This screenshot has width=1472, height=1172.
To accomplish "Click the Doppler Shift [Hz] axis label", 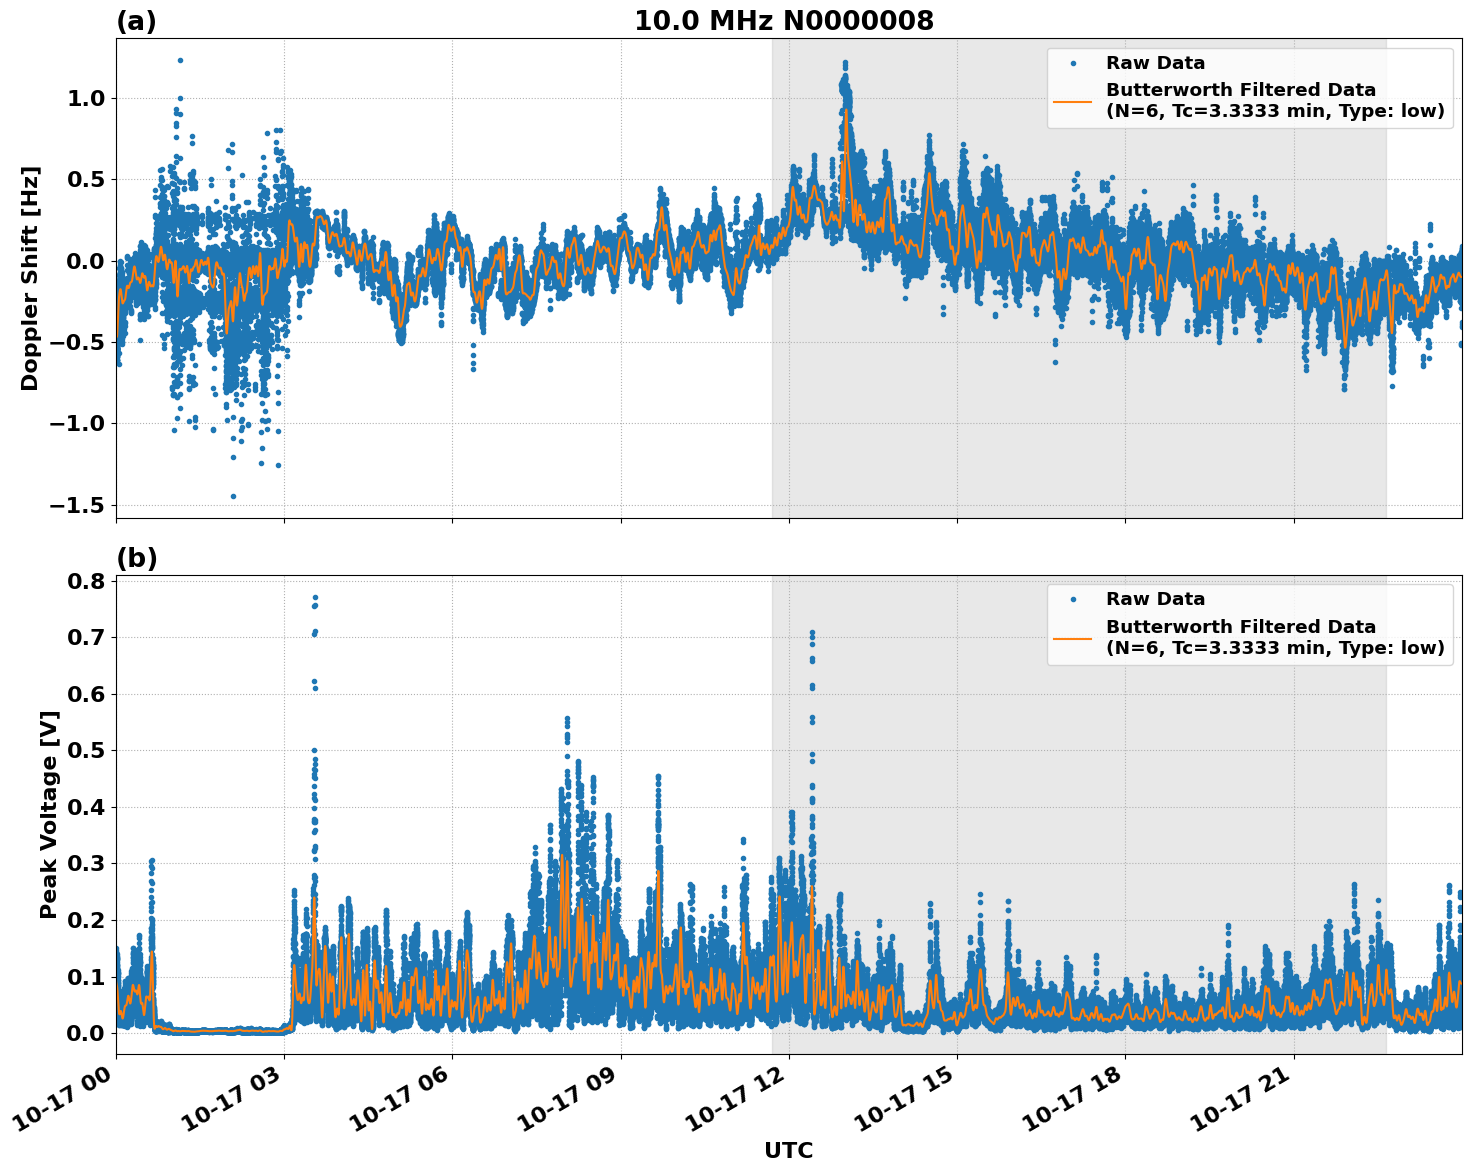I will point(30,278).
